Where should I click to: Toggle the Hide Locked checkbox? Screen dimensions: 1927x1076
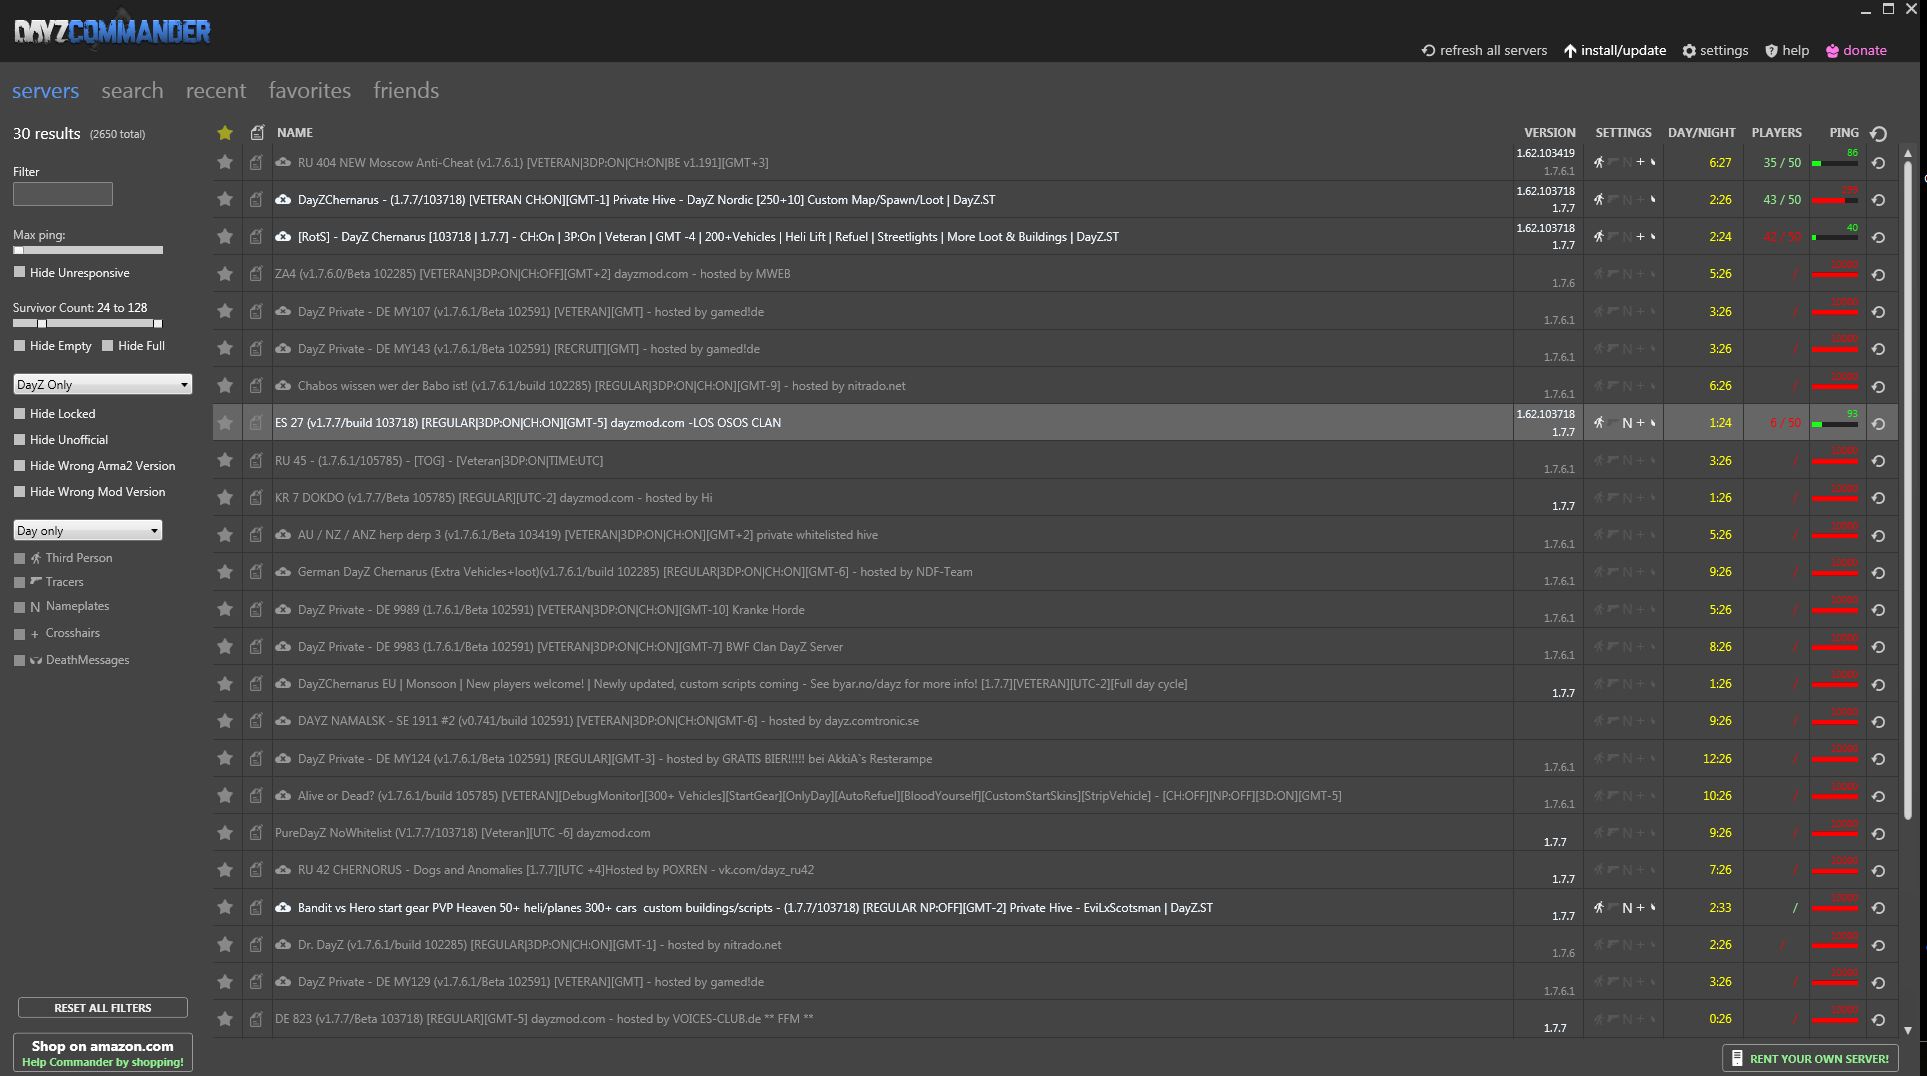20,413
